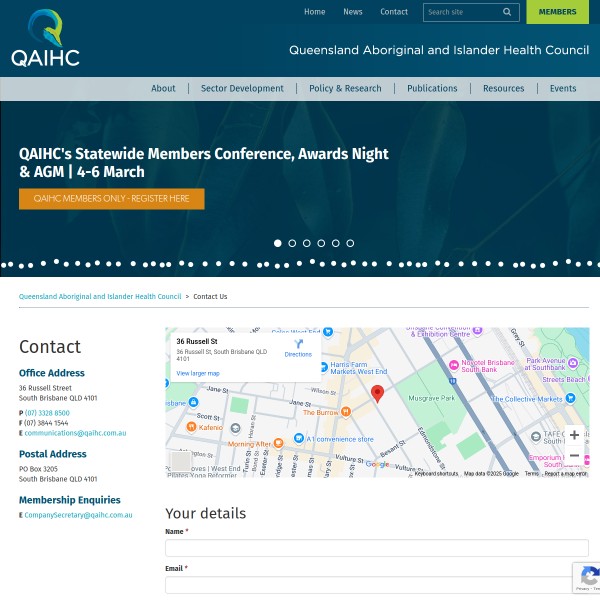Click the green MEMBERS button
This screenshot has height=600, width=600.
[557, 12]
